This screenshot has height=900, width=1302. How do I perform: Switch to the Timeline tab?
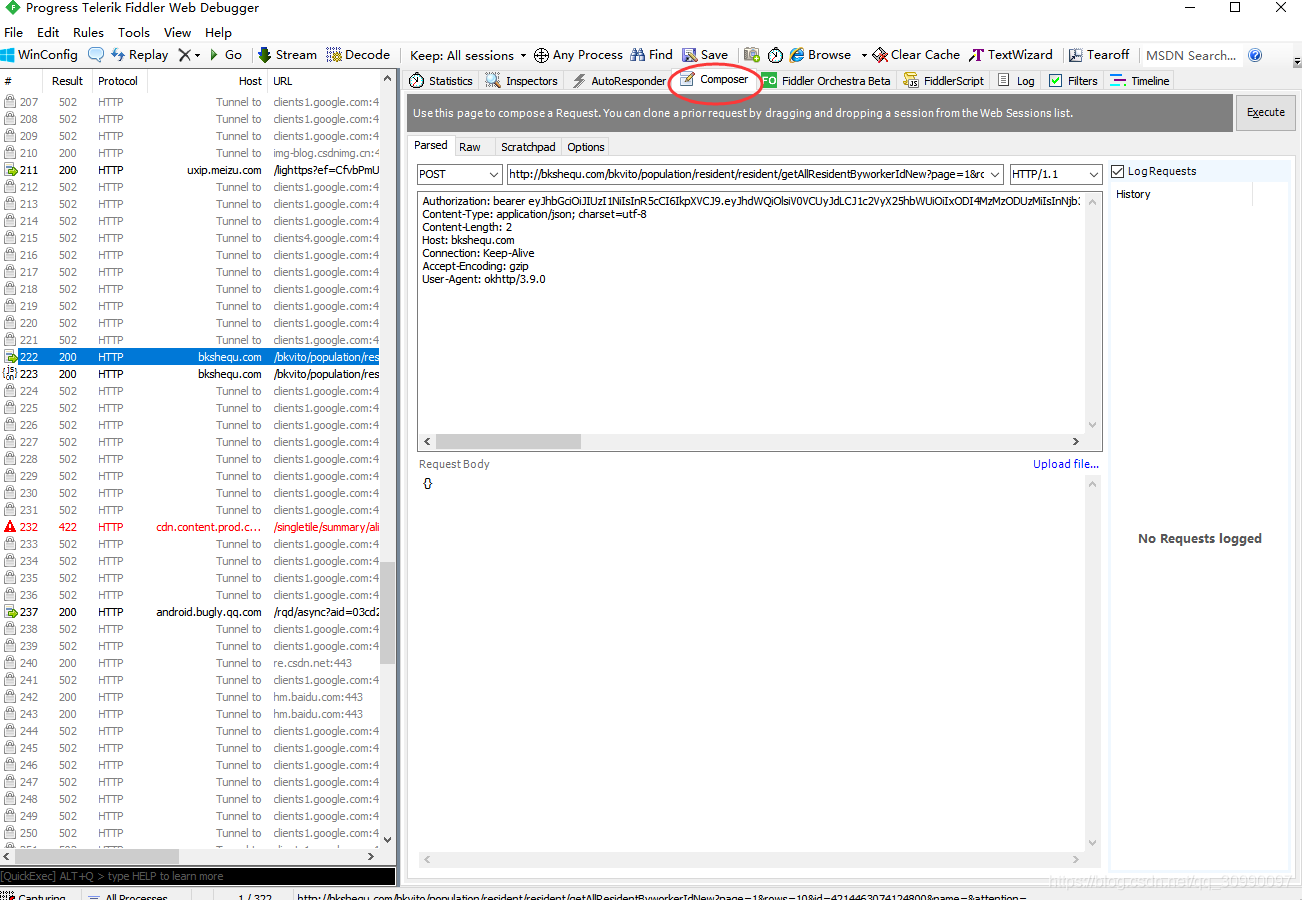point(1140,81)
